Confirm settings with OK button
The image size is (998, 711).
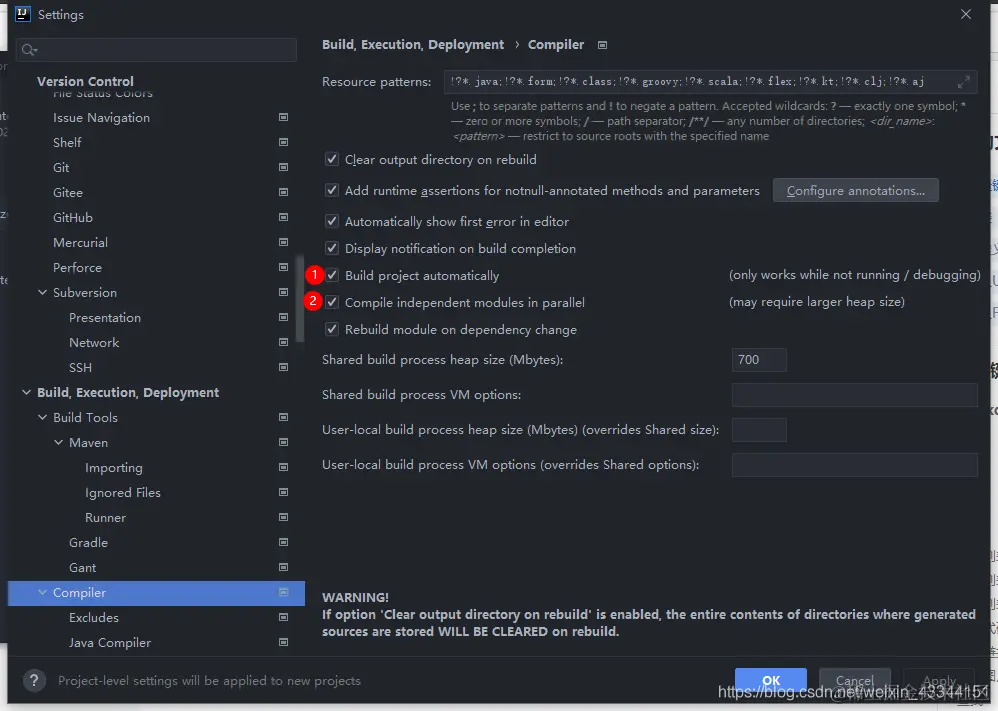[771, 680]
